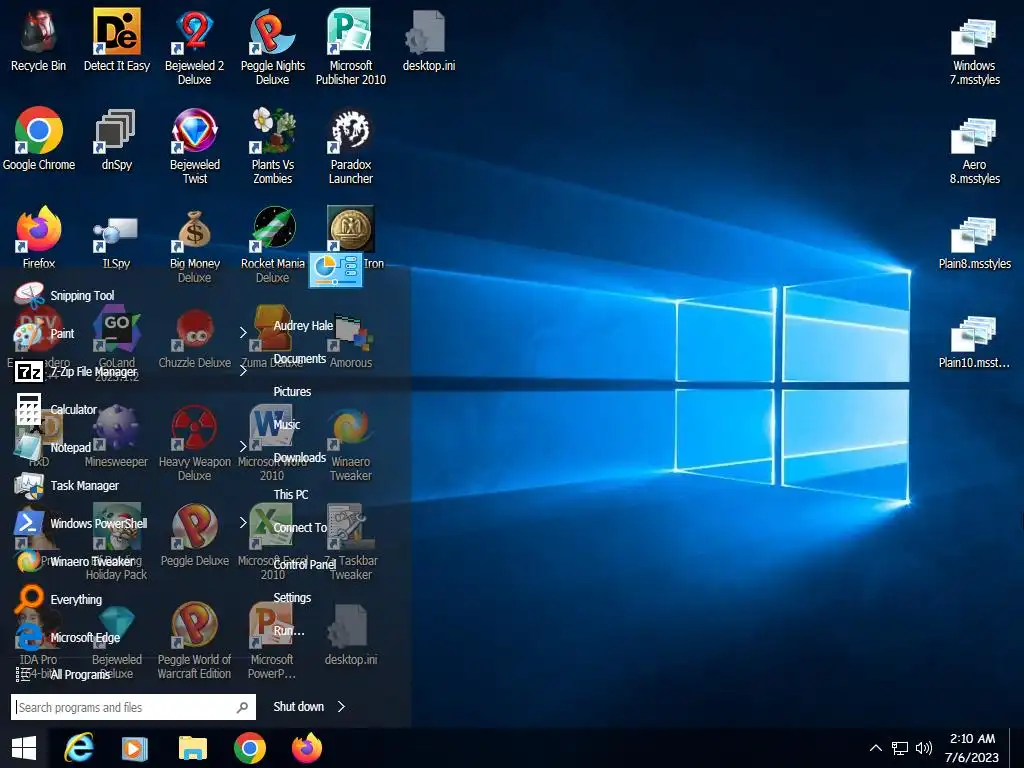Expand 7-Zip File Manager jump list arrow
Image resolution: width=1024 pixels, height=768 pixels.
(243, 371)
